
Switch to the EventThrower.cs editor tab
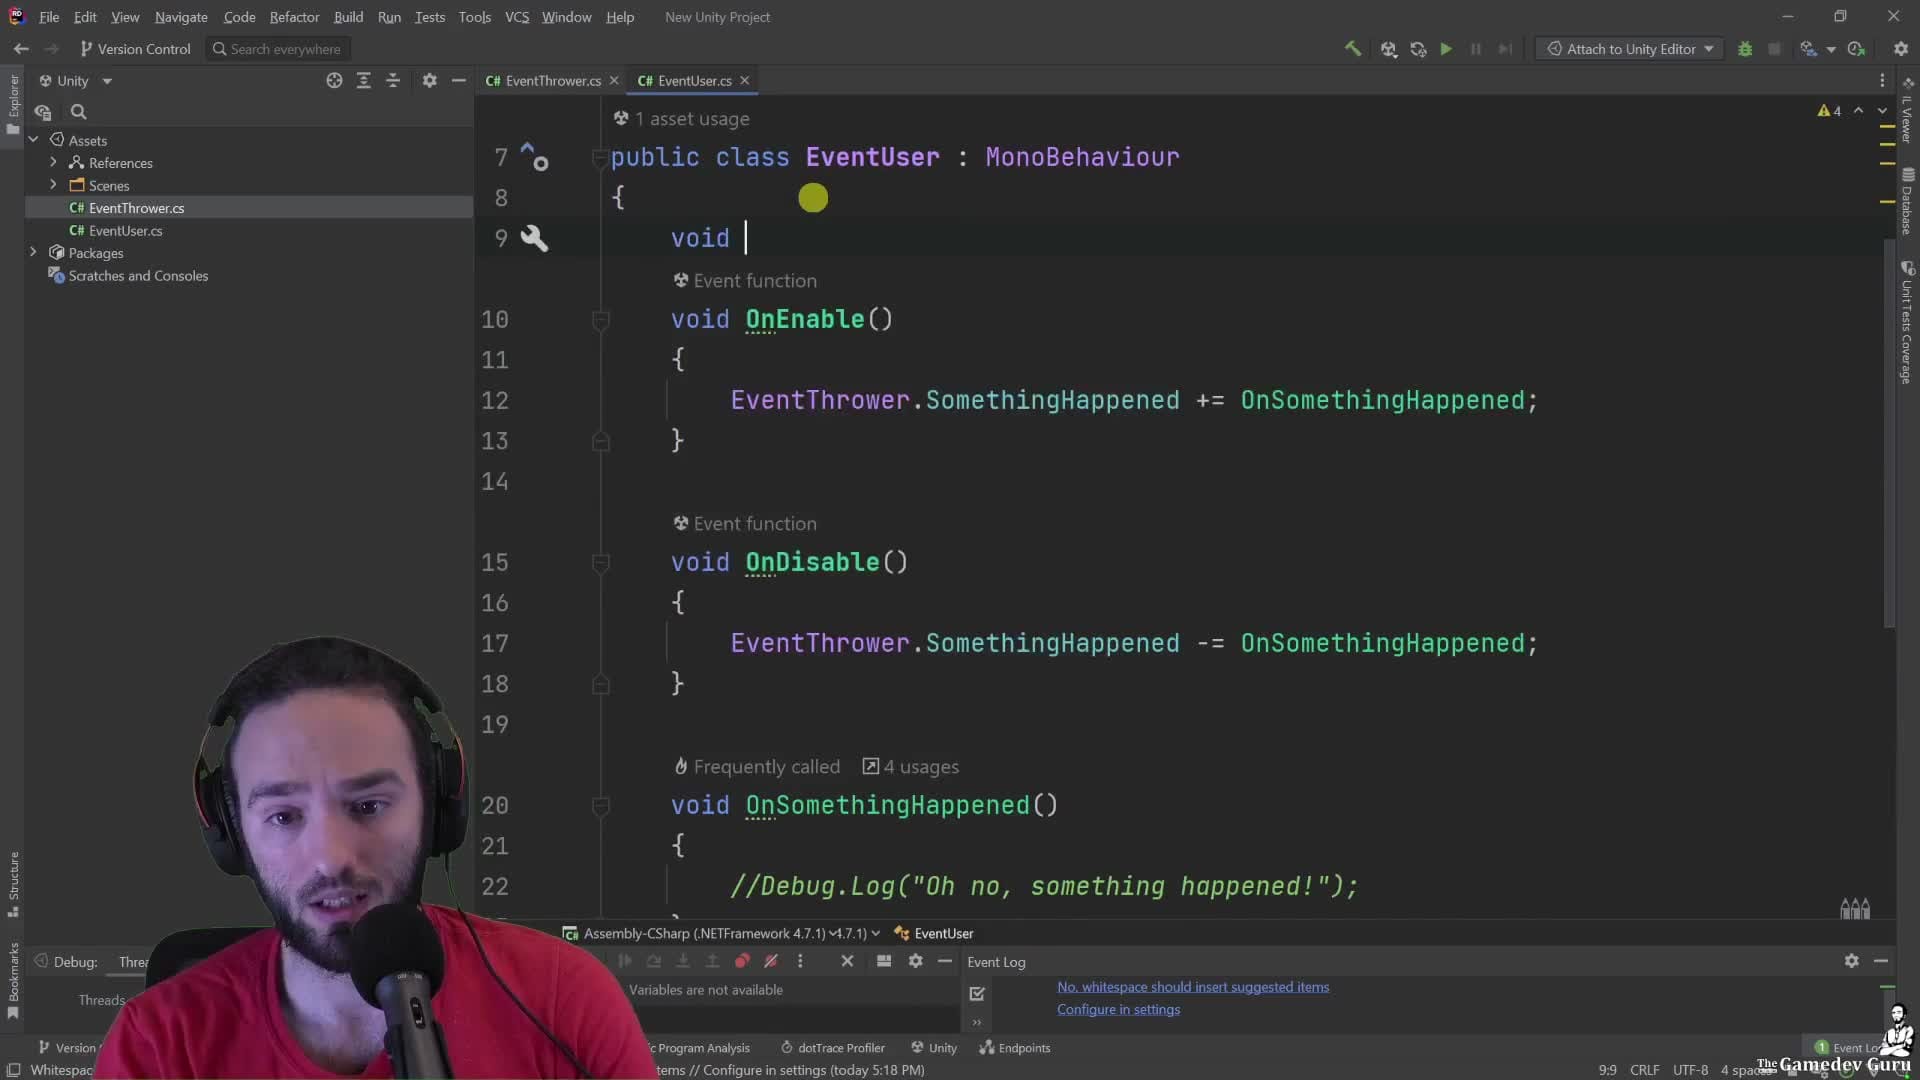[x=552, y=81]
